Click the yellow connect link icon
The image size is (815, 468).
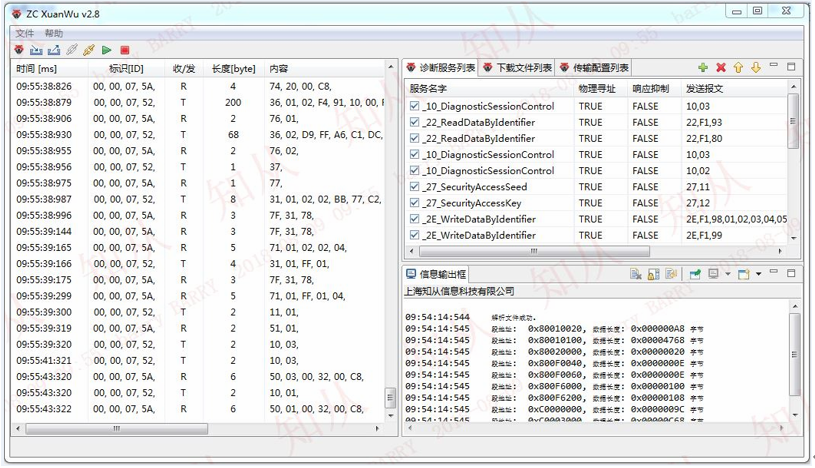pos(89,50)
